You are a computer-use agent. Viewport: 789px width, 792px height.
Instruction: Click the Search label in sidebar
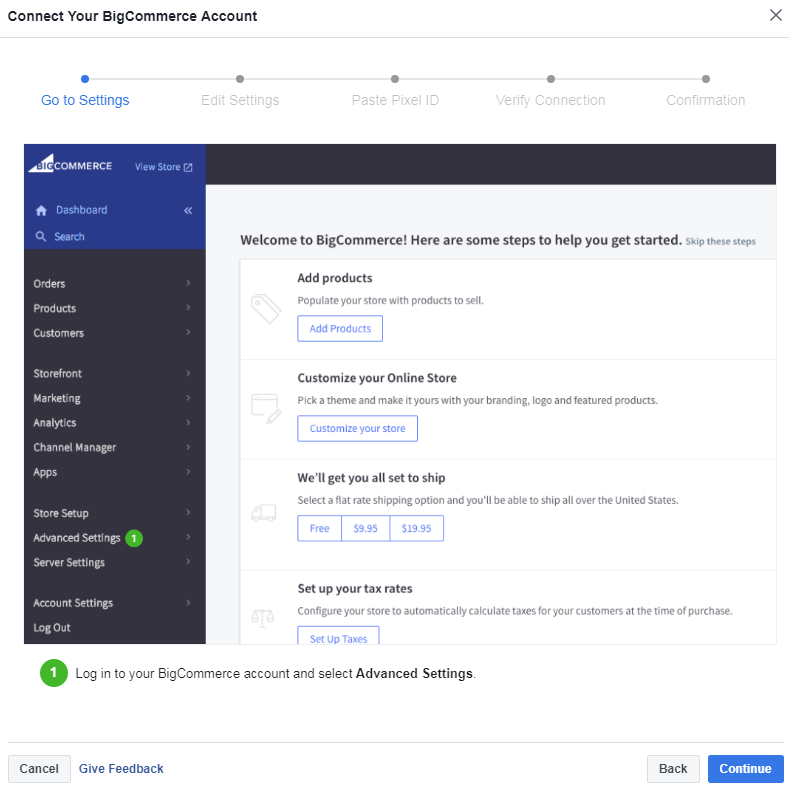click(69, 237)
